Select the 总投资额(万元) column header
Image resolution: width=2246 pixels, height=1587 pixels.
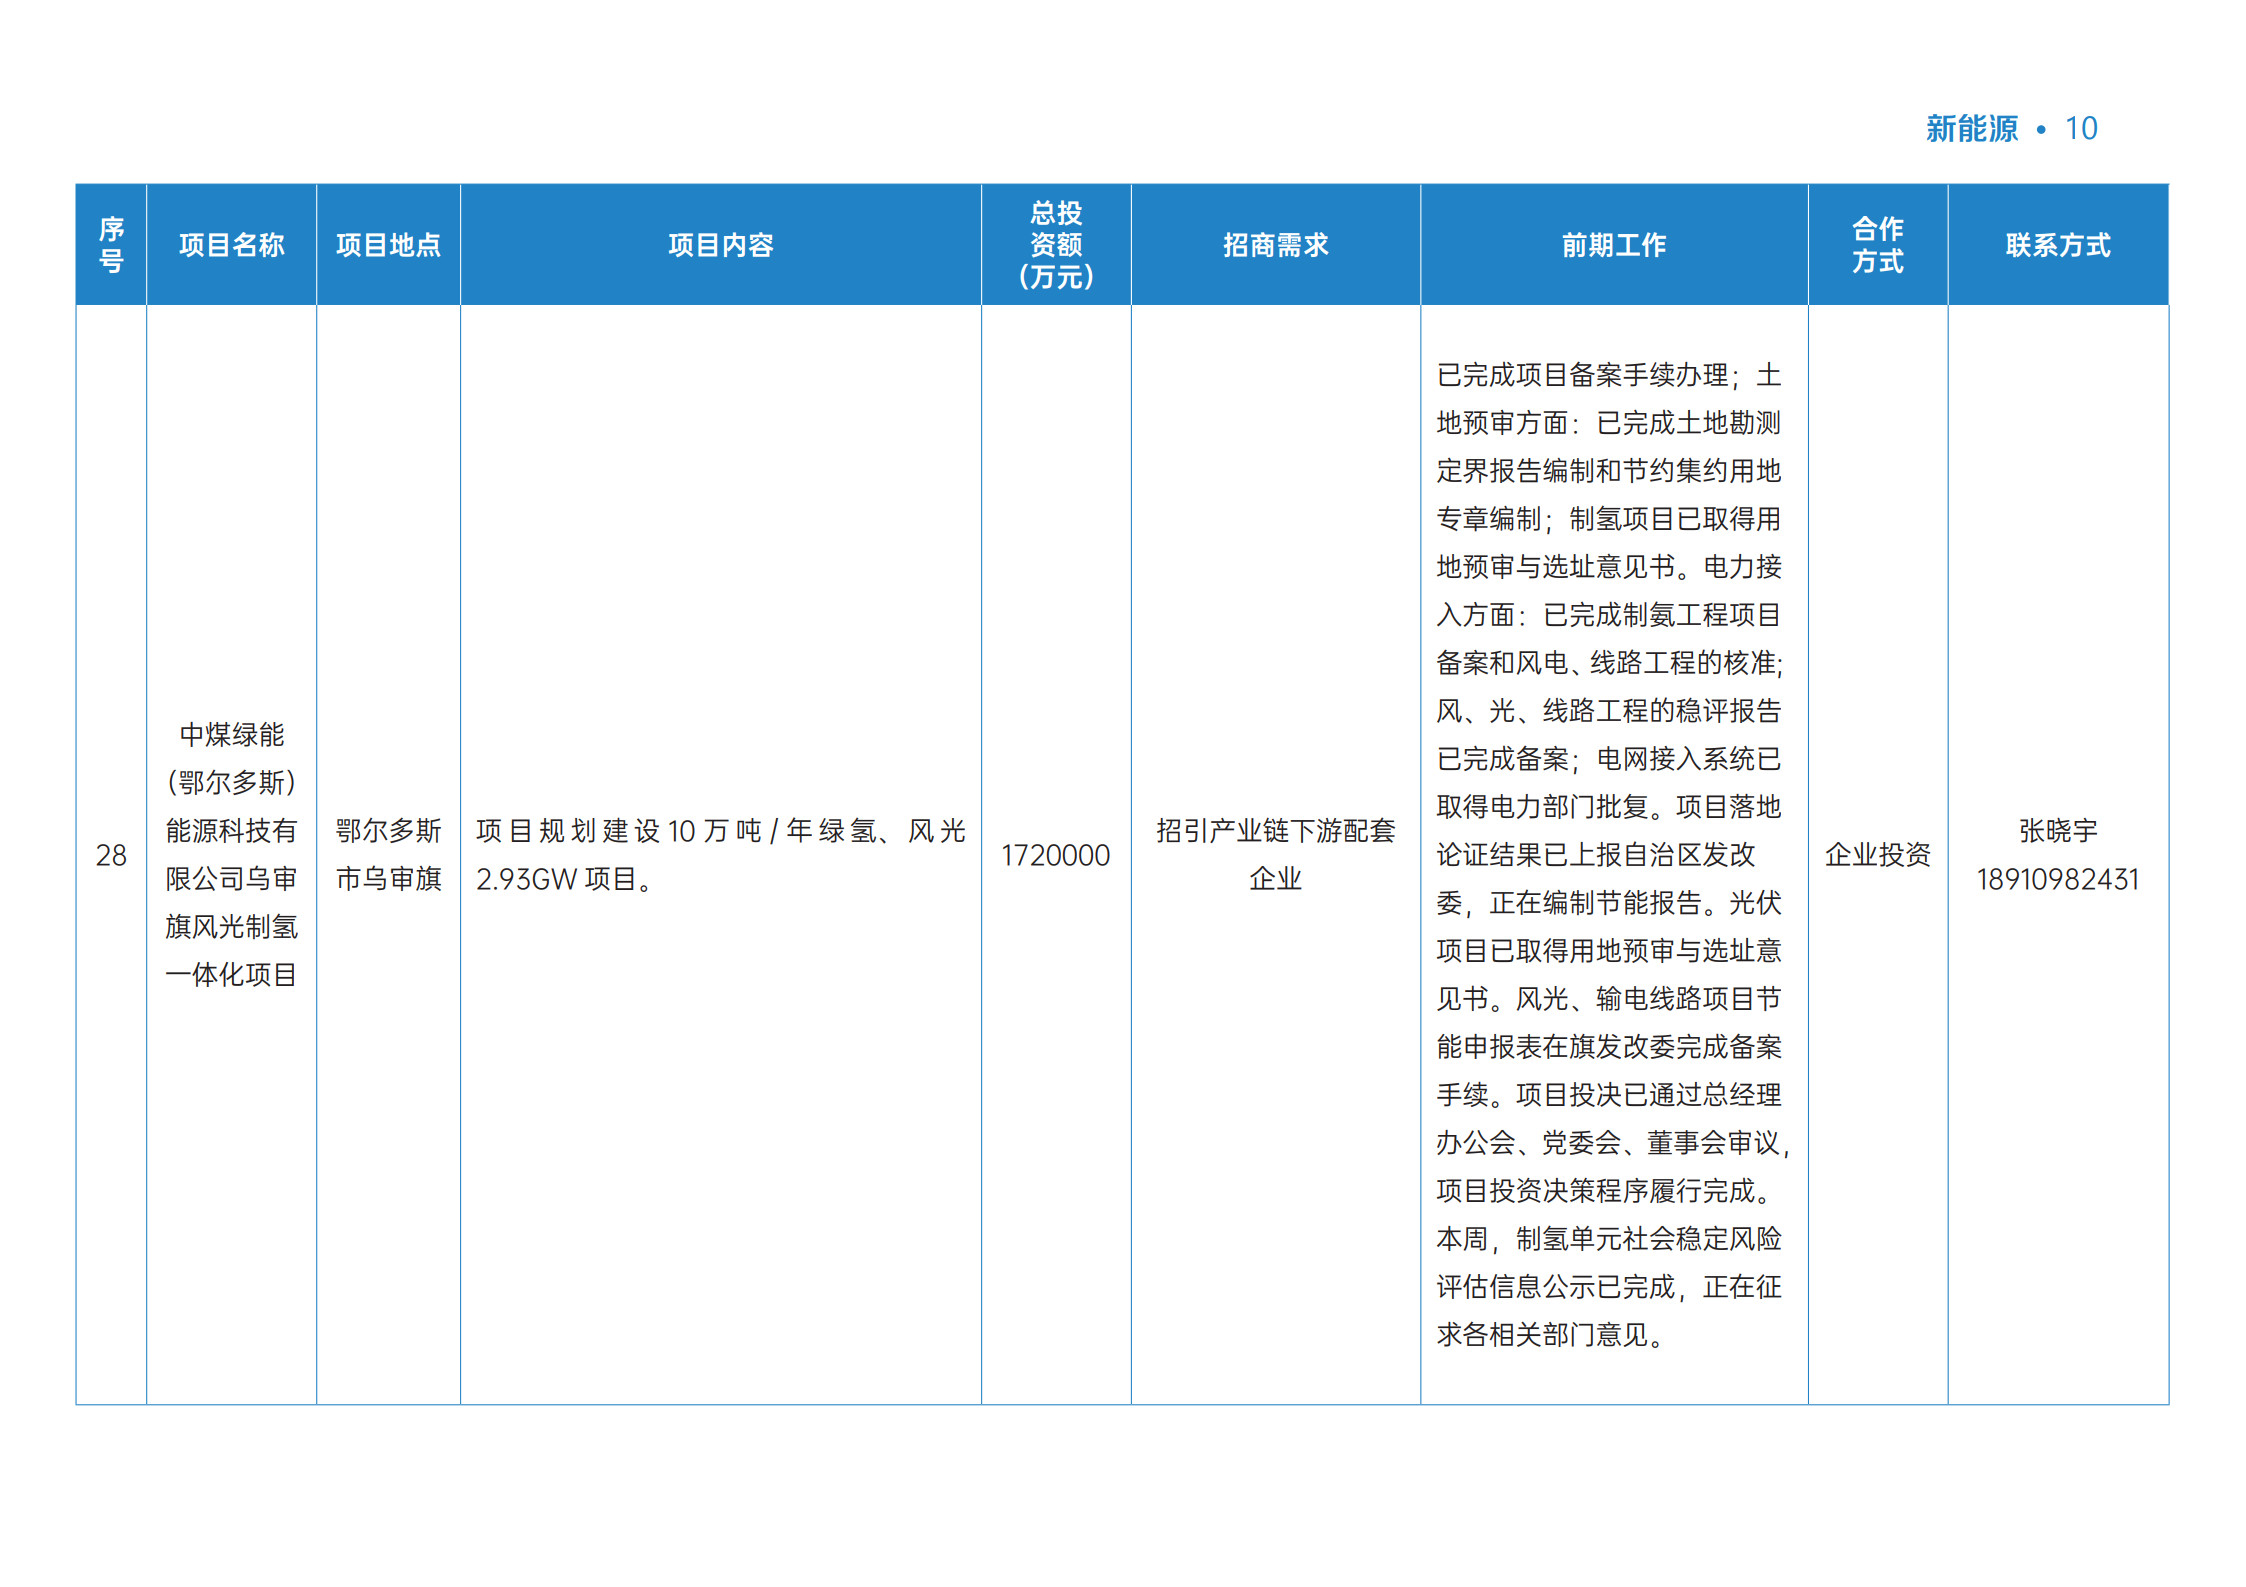coord(1056,245)
